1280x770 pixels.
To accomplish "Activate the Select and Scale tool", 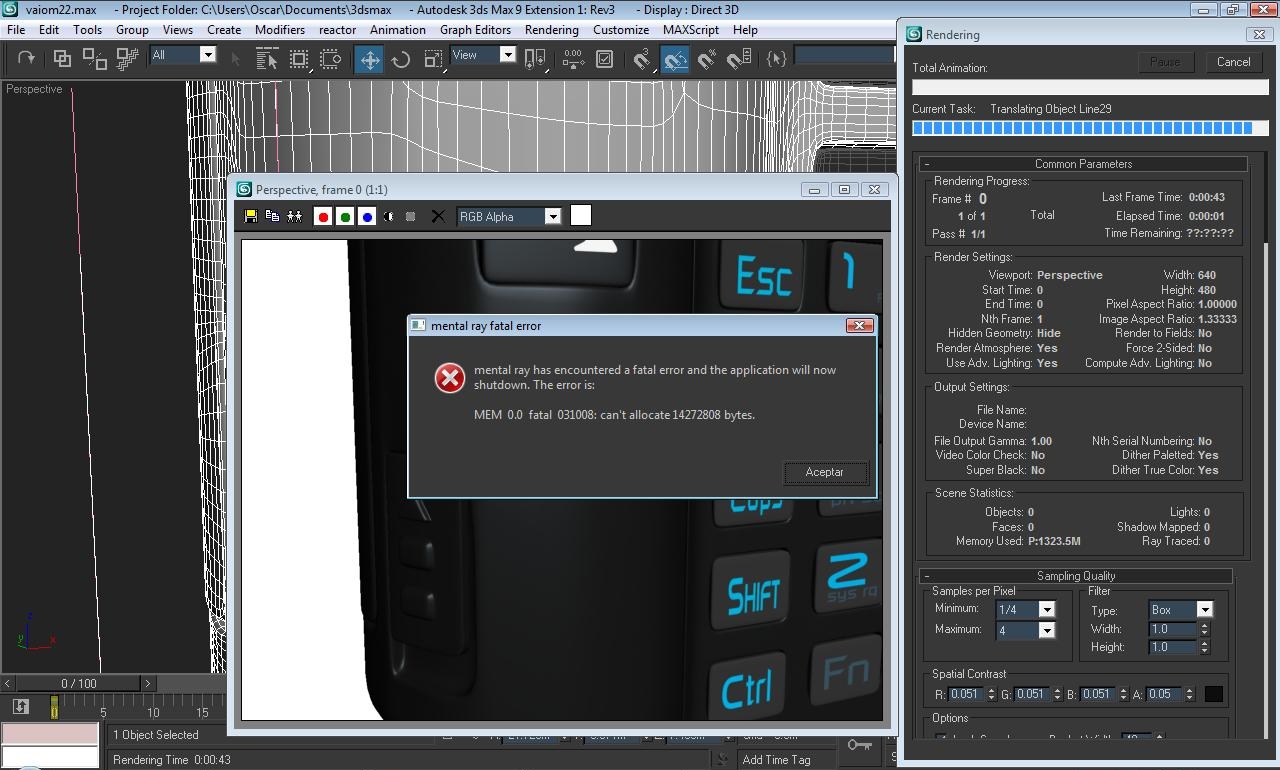I will pos(434,58).
